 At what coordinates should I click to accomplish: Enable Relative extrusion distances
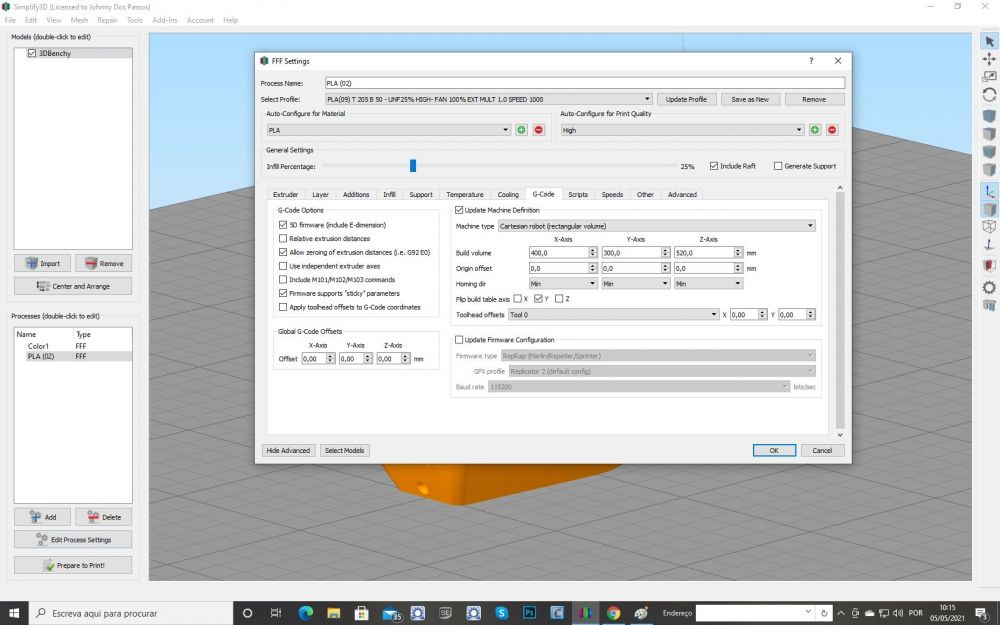(283, 239)
